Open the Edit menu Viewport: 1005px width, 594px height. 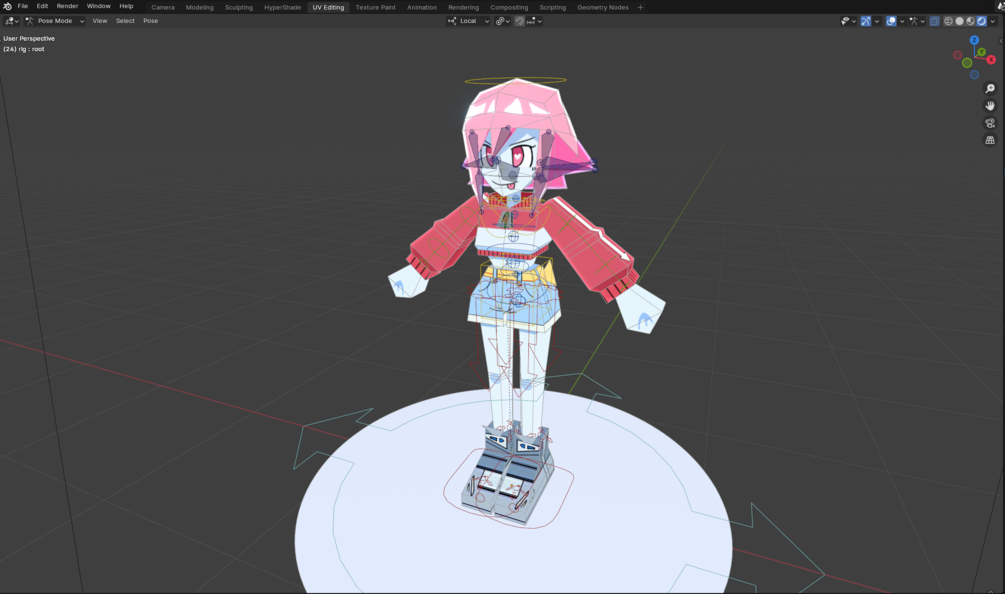pyautogui.click(x=42, y=6)
